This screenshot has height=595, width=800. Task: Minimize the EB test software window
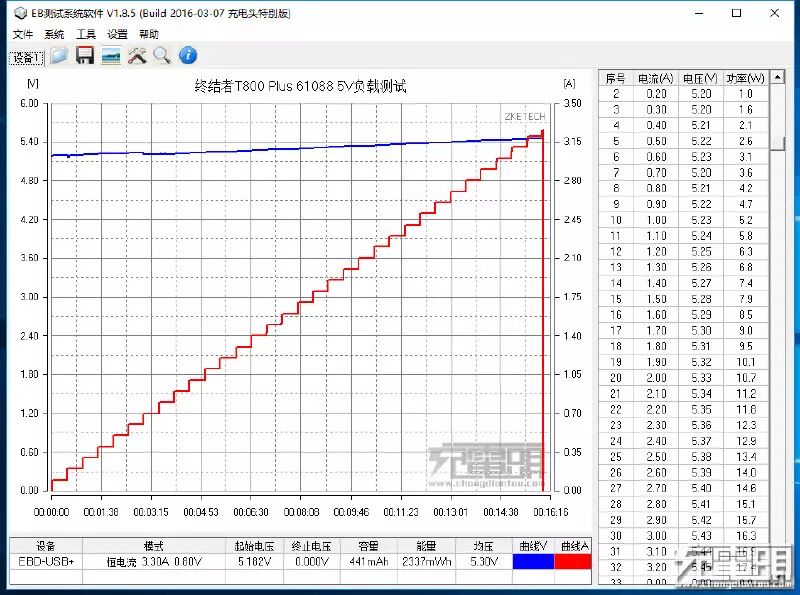(x=699, y=13)
